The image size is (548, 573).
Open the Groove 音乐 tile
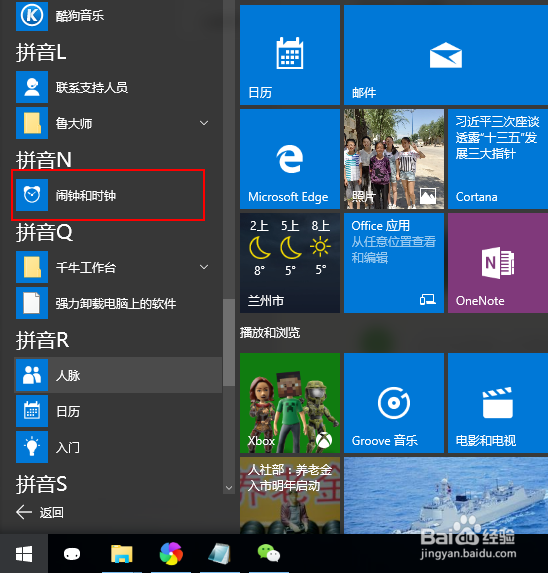tap(394, 403)
